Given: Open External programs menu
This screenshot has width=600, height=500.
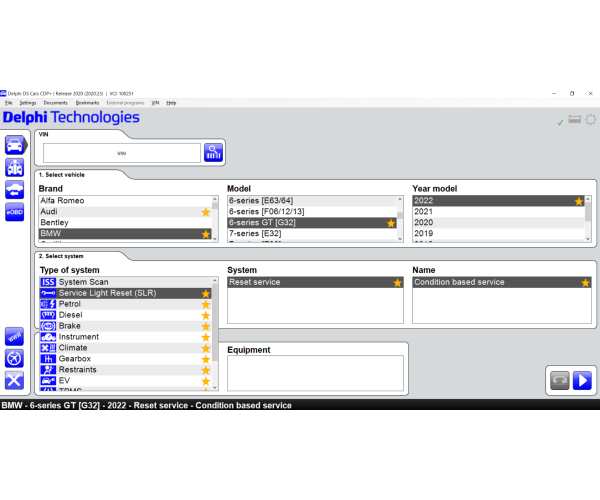Looking at the screenshot, I should point(125,103).
